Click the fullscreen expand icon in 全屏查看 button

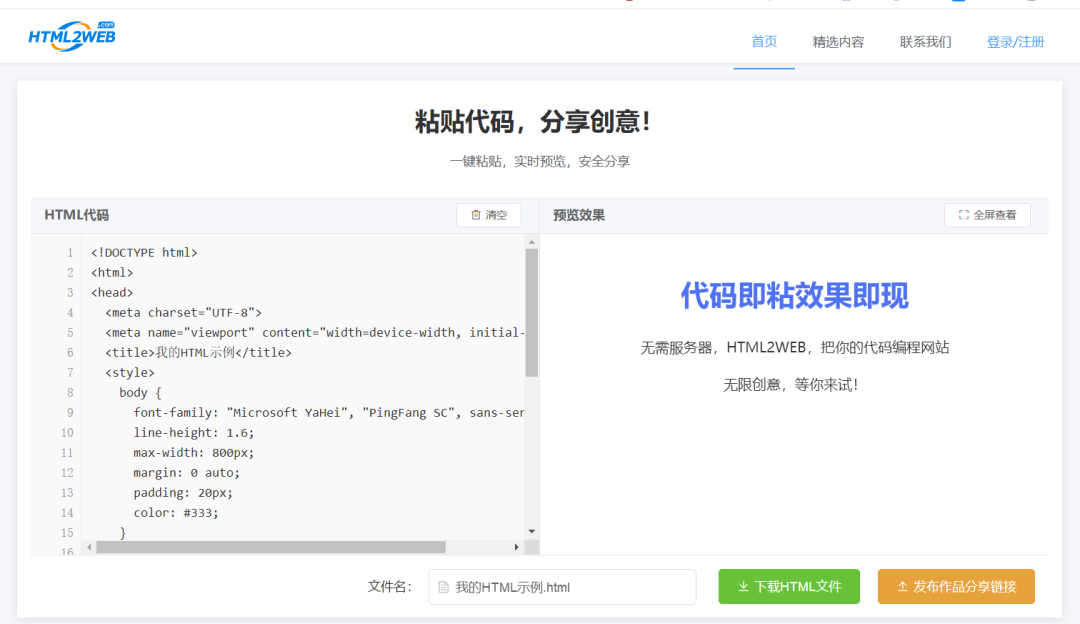[x=963, y=214]
